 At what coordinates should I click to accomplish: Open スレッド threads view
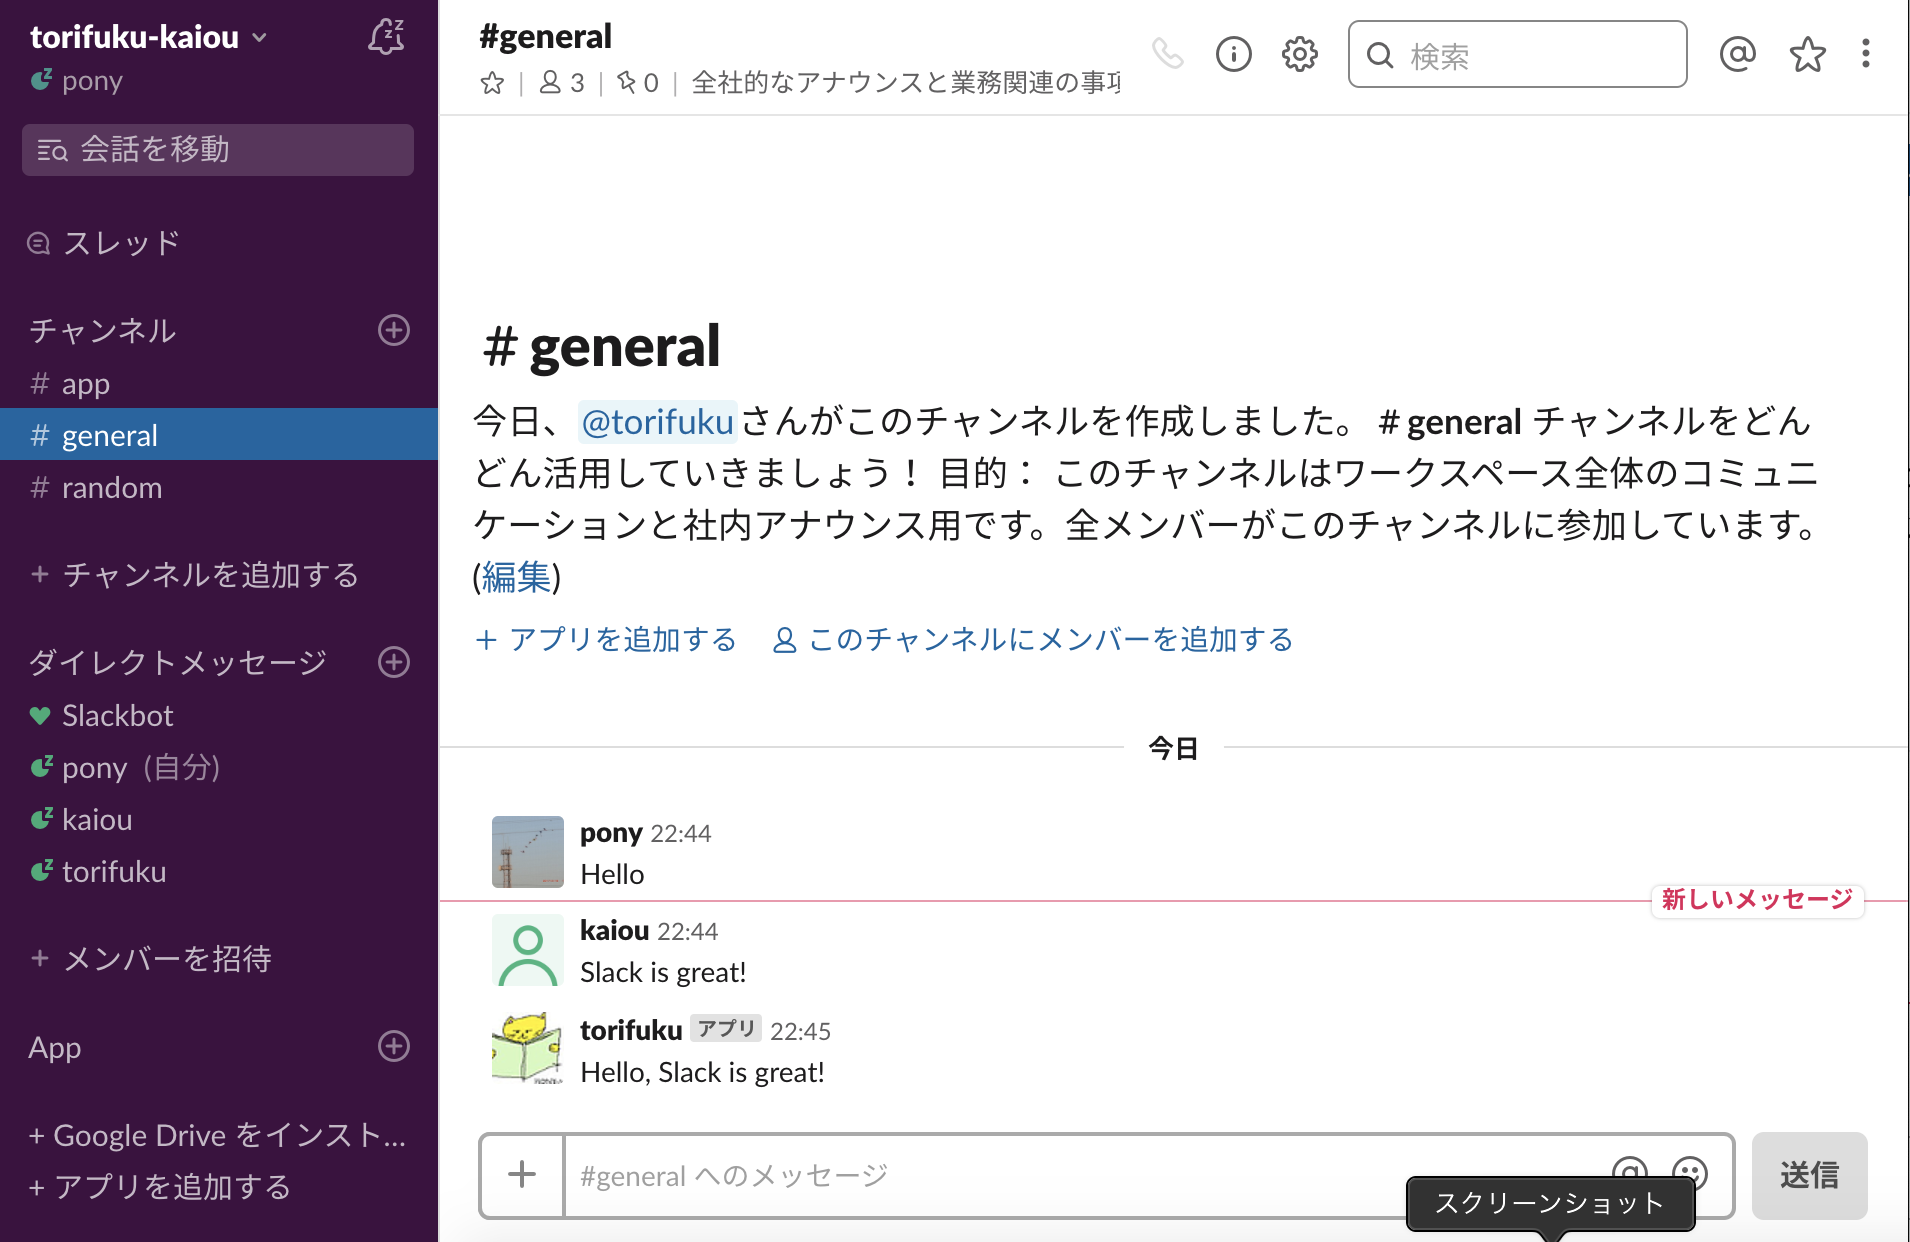coord(105,243)
